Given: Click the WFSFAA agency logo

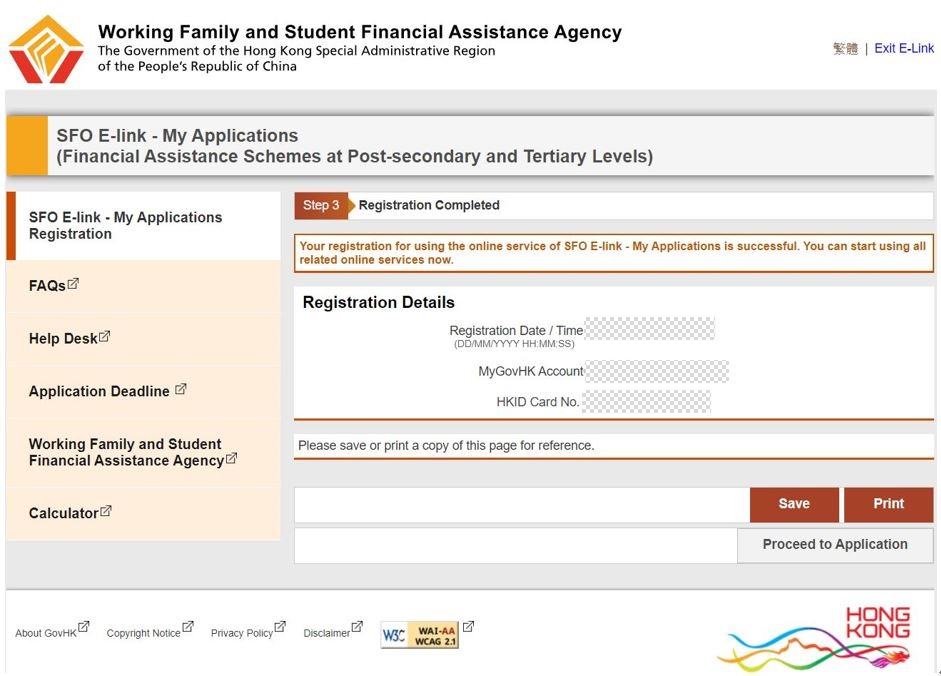Looking at the screenshot, I should [x=46, y=49].
